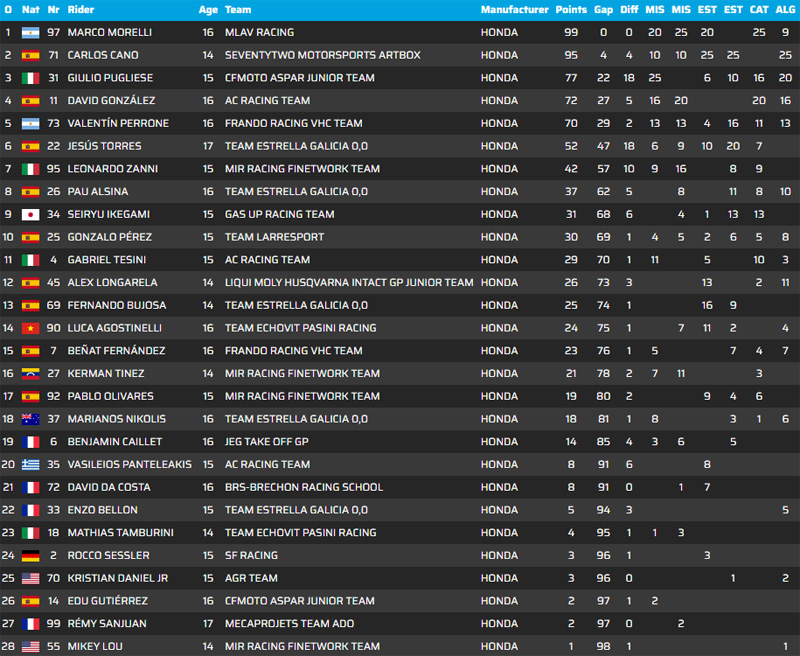Click the Japan flag next to Seiryu Ikegami
Image resolution: width=800 pixels, height=656 pixels.
(x=30, y=215)
